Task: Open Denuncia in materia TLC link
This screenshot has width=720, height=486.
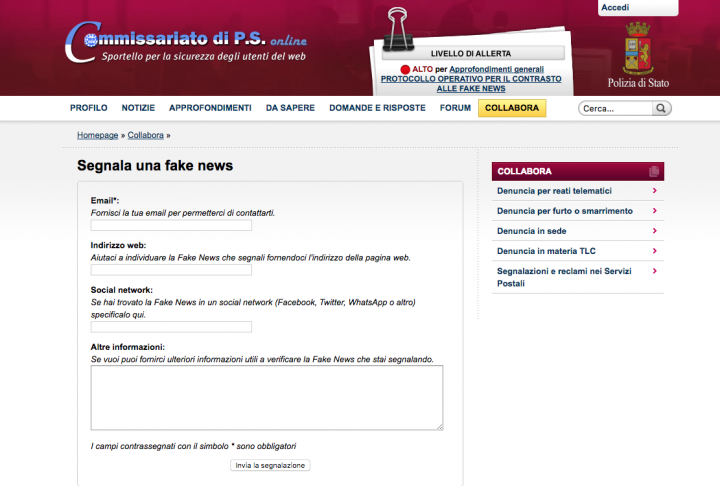Action: click(x=546, y=251)
